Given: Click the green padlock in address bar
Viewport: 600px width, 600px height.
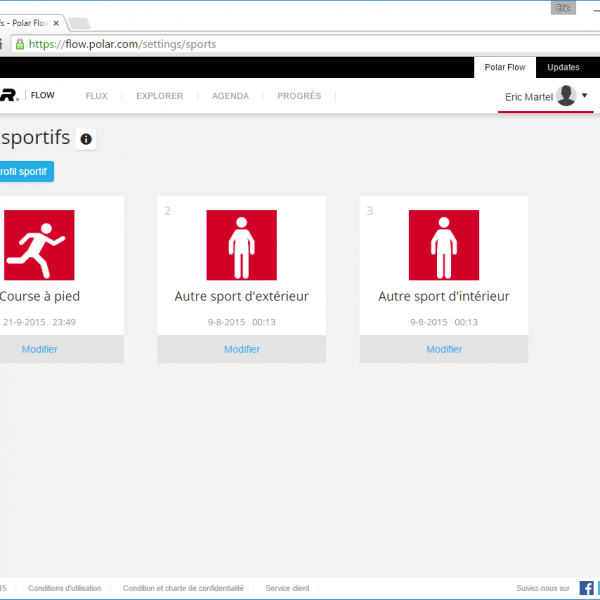Looking at the screenshot, I should (20, 44).
